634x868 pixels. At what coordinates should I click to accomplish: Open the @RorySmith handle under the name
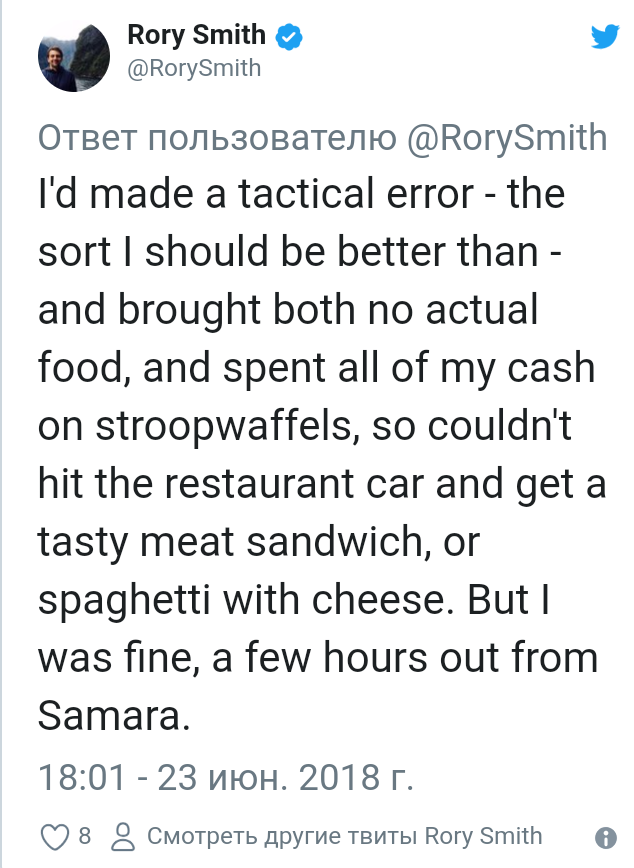click(x=194, y=68)
